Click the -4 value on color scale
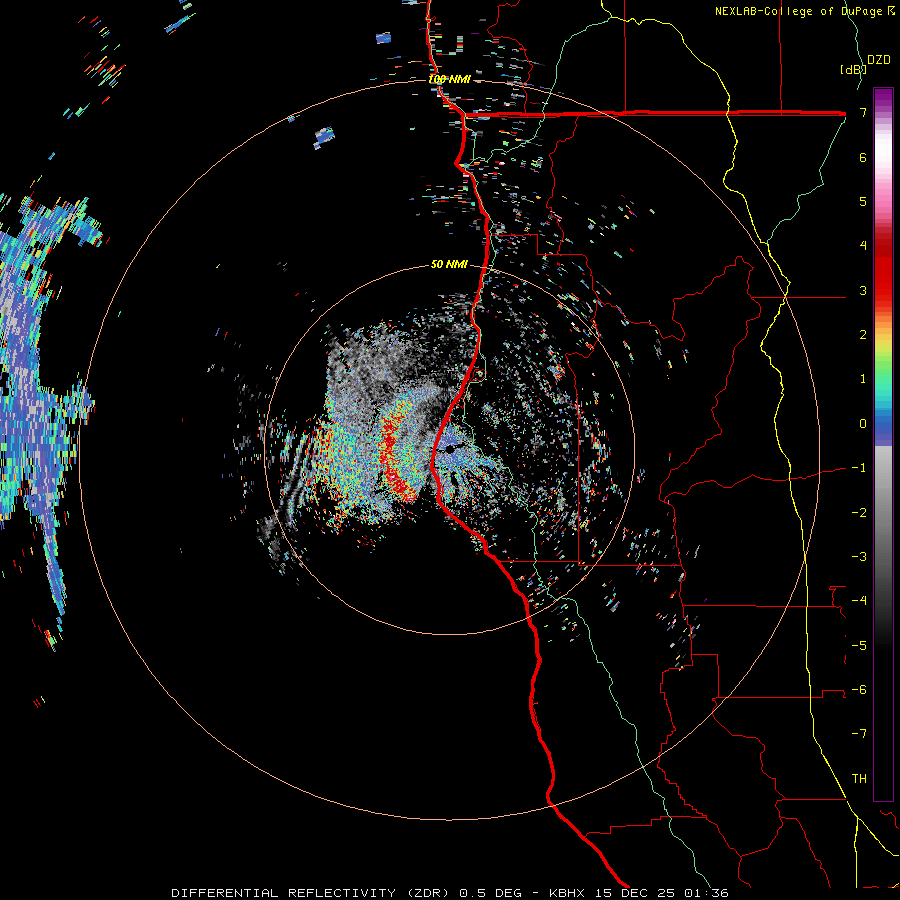900x900 pixels. point(859,601)
